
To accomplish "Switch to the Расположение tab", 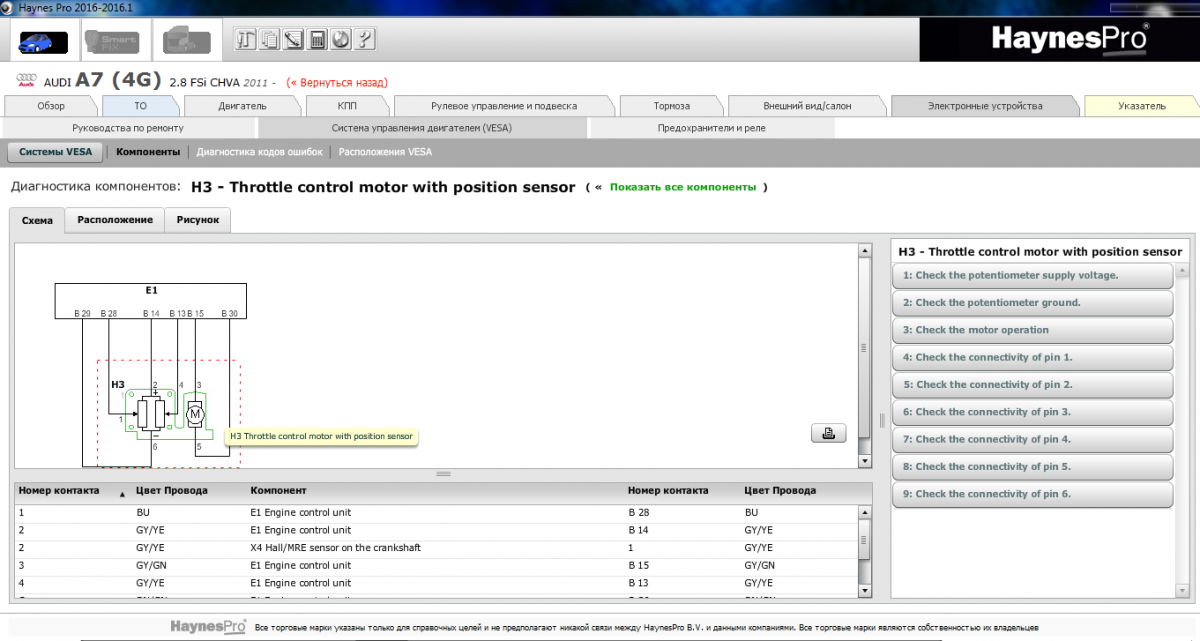I will (115, 220).
